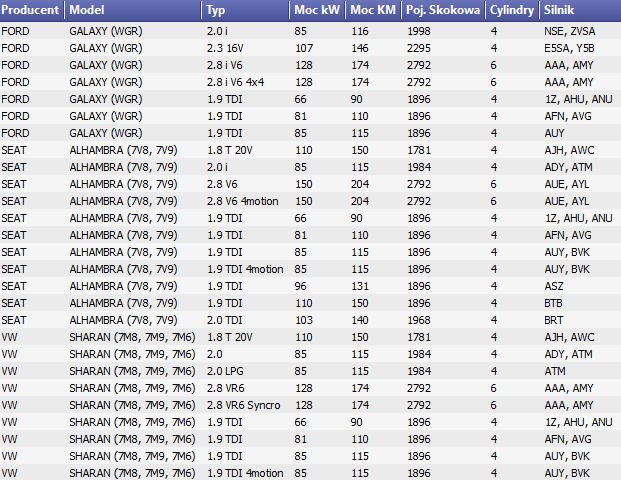
Task: Click the '96' kW cell
Action: [x=301, y=286]
